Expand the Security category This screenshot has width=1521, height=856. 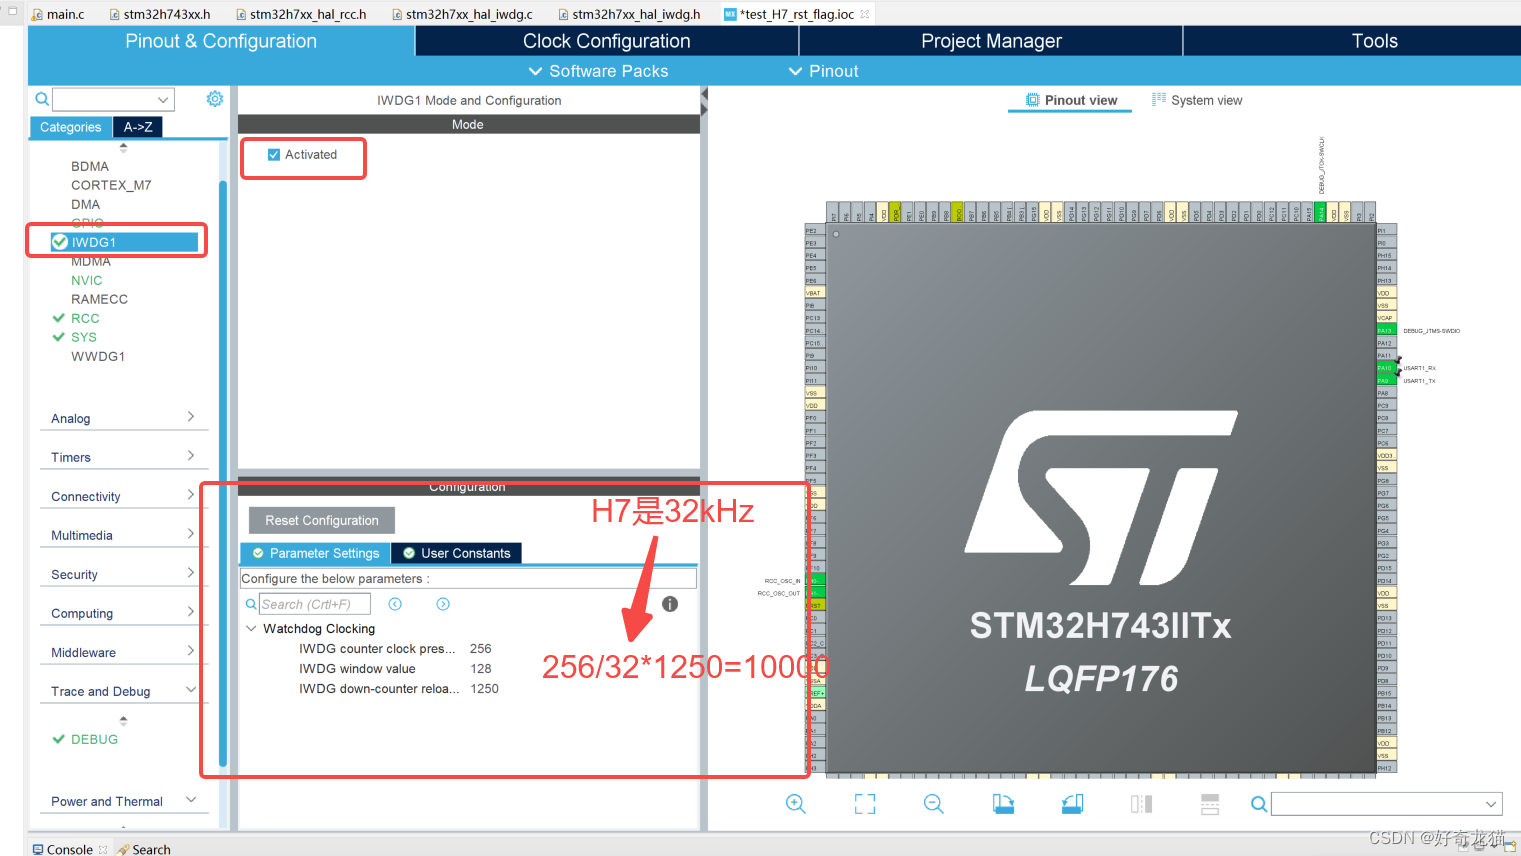click(124, 574)
